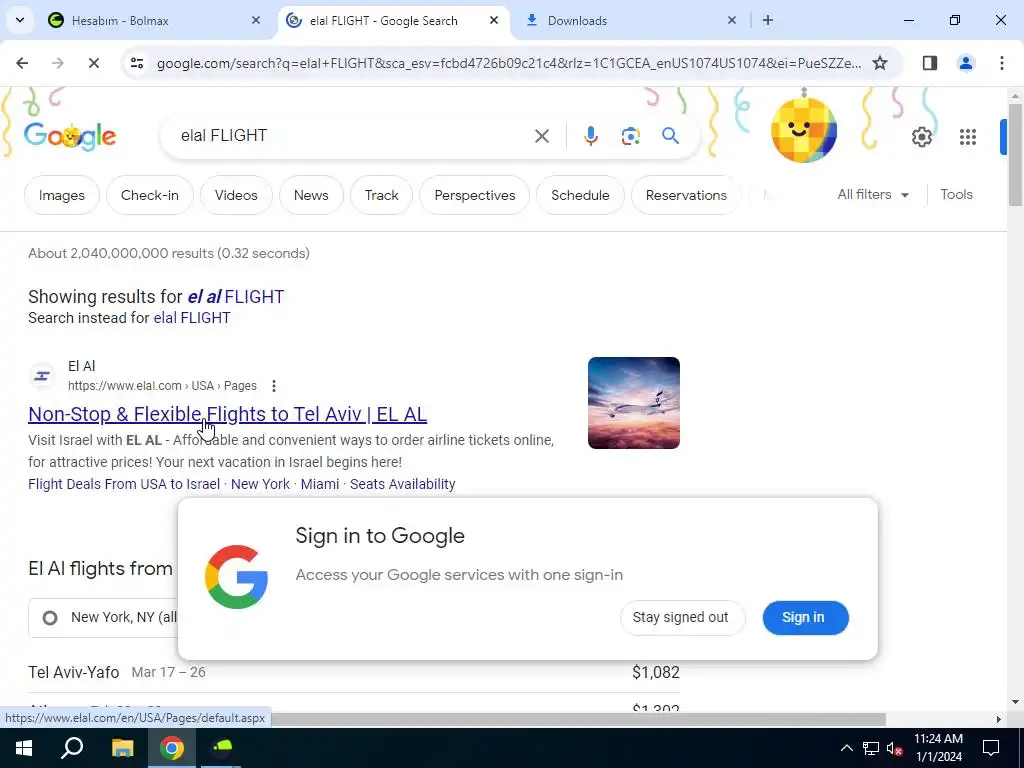Screen dimensions: 1024x768
Task: Close the elal FLIGHT Google Search tab
Action: 494,20
